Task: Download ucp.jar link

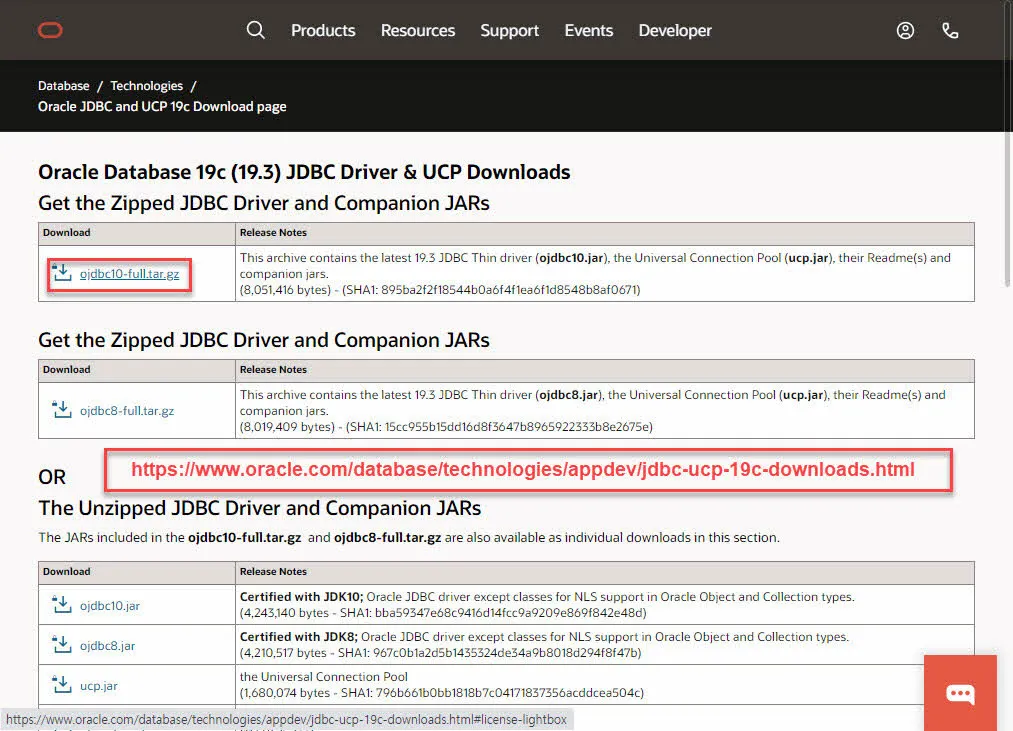Action: [x=98, y=686]
